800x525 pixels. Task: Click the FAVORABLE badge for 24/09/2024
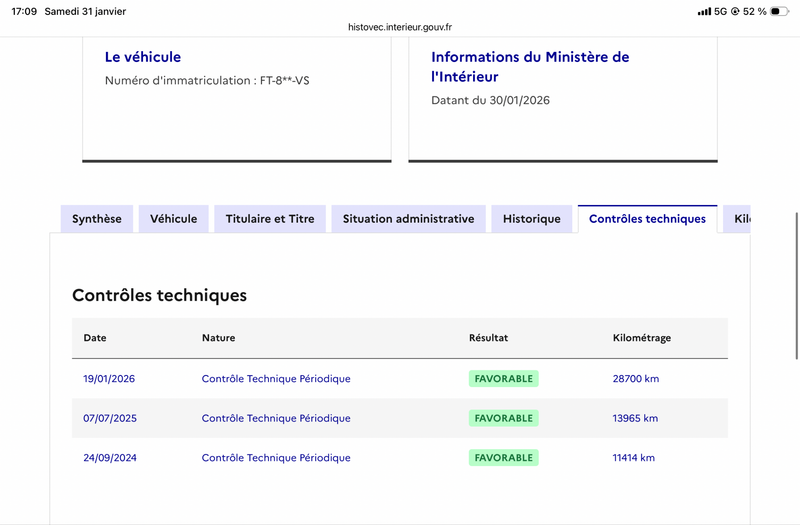pos(504,458)
